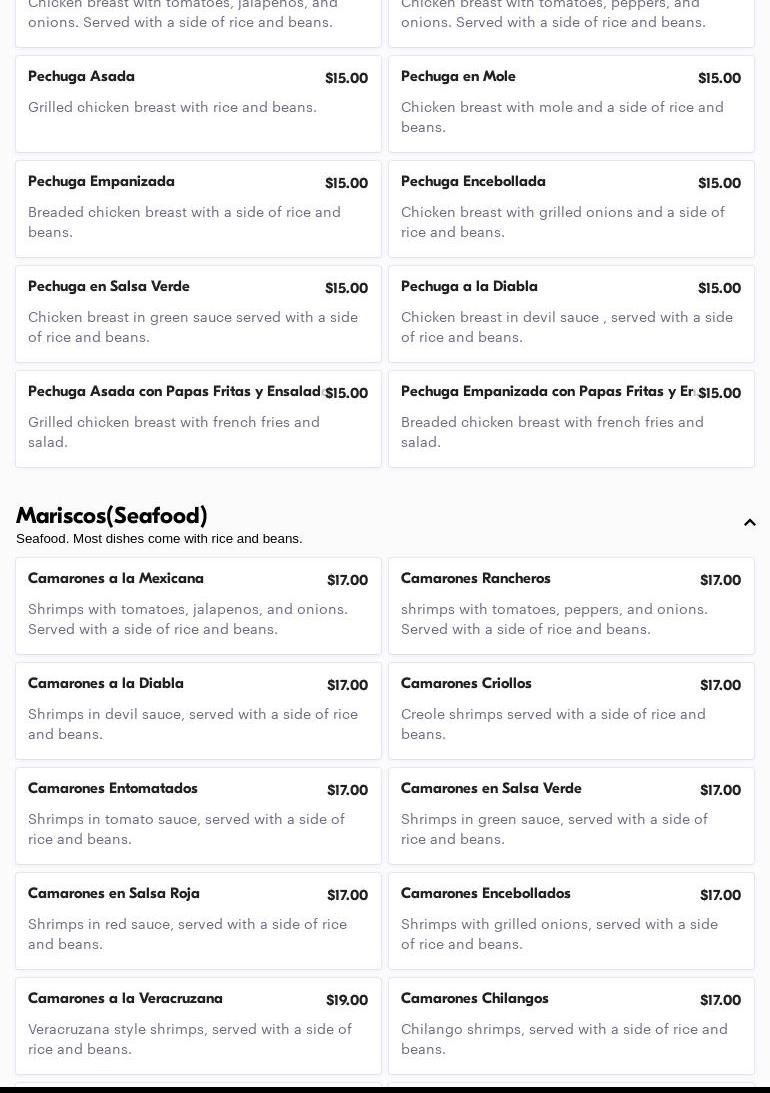
Task: Open the Pechuga Asada menu item
Action: (198, 103)
